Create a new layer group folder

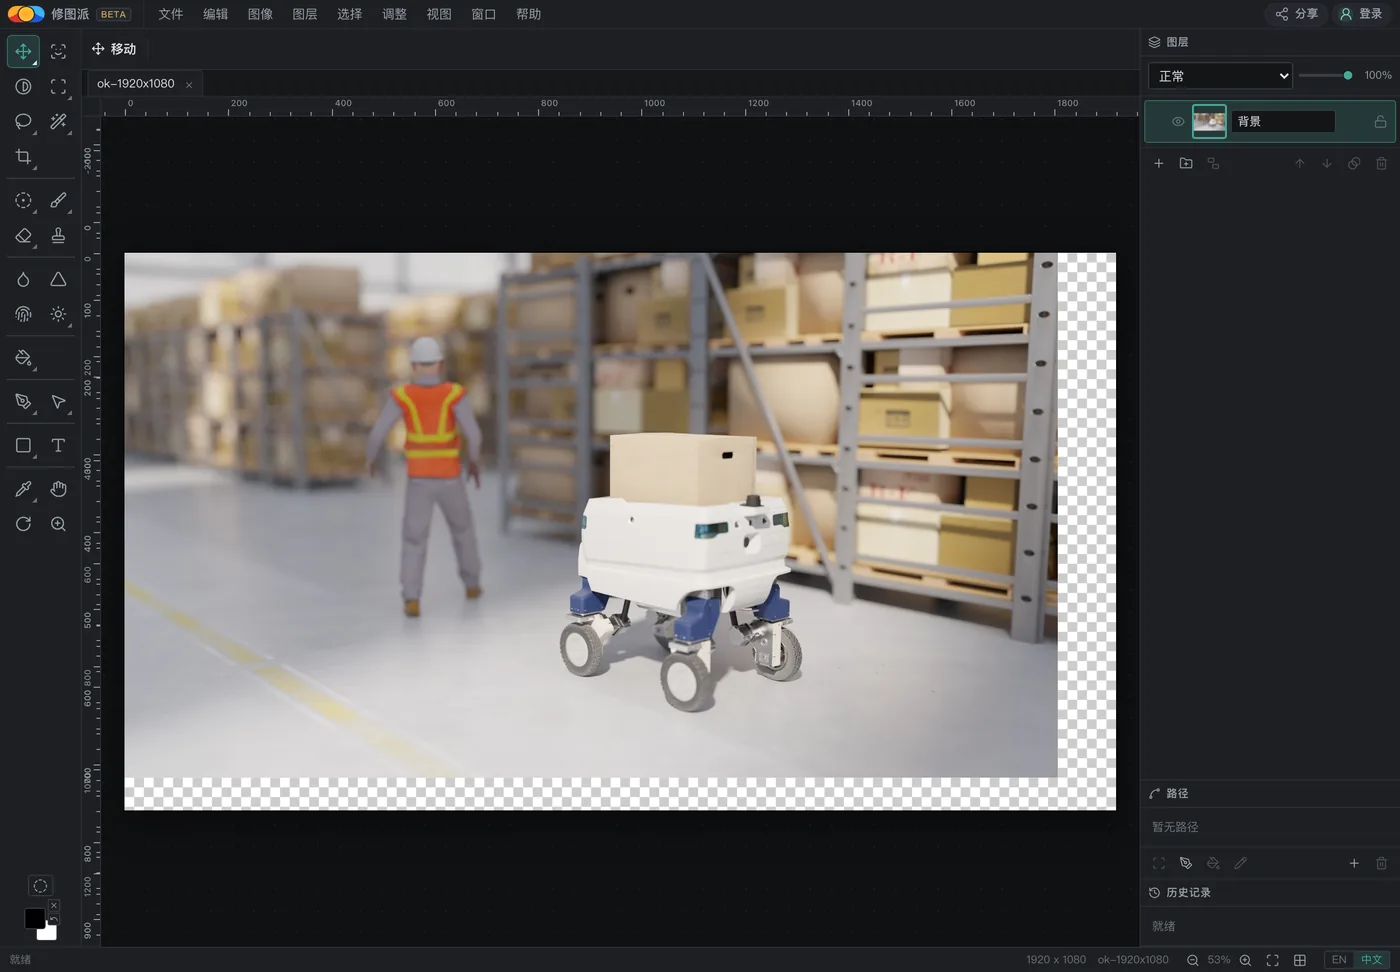1186,163
